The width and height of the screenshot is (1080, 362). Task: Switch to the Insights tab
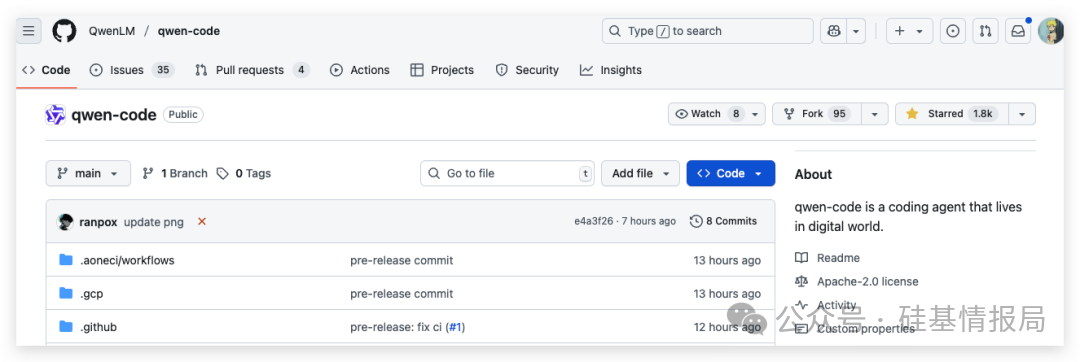[611, 70]
